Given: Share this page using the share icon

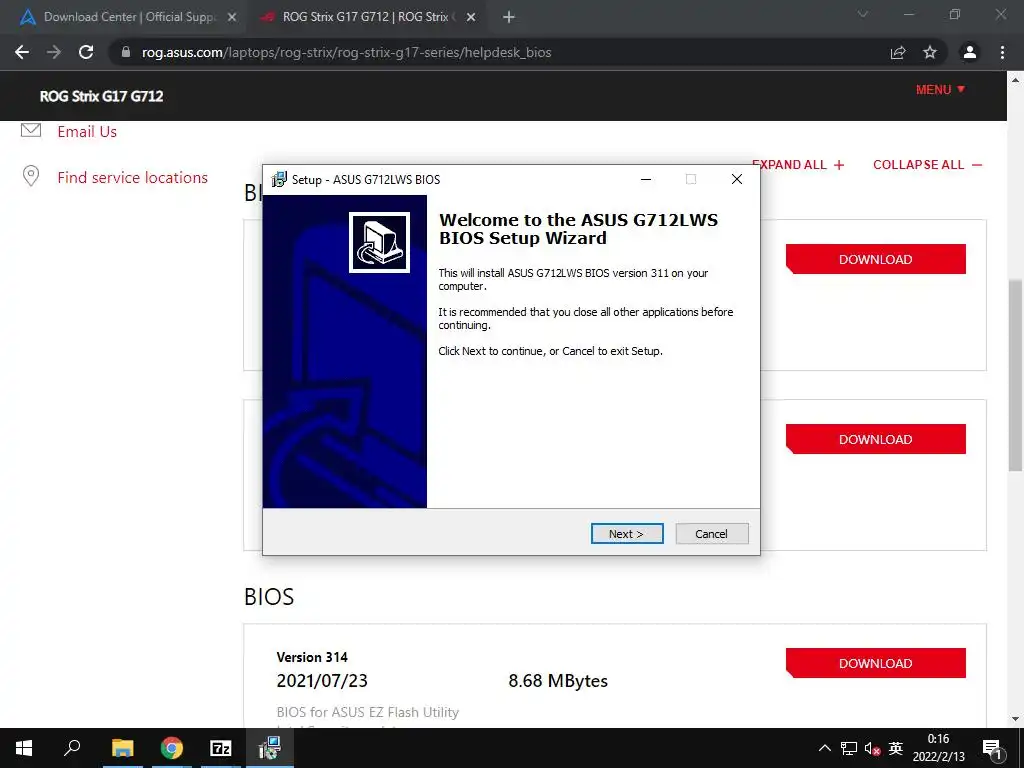Looking at the screenshot, I should click(898, 52).
